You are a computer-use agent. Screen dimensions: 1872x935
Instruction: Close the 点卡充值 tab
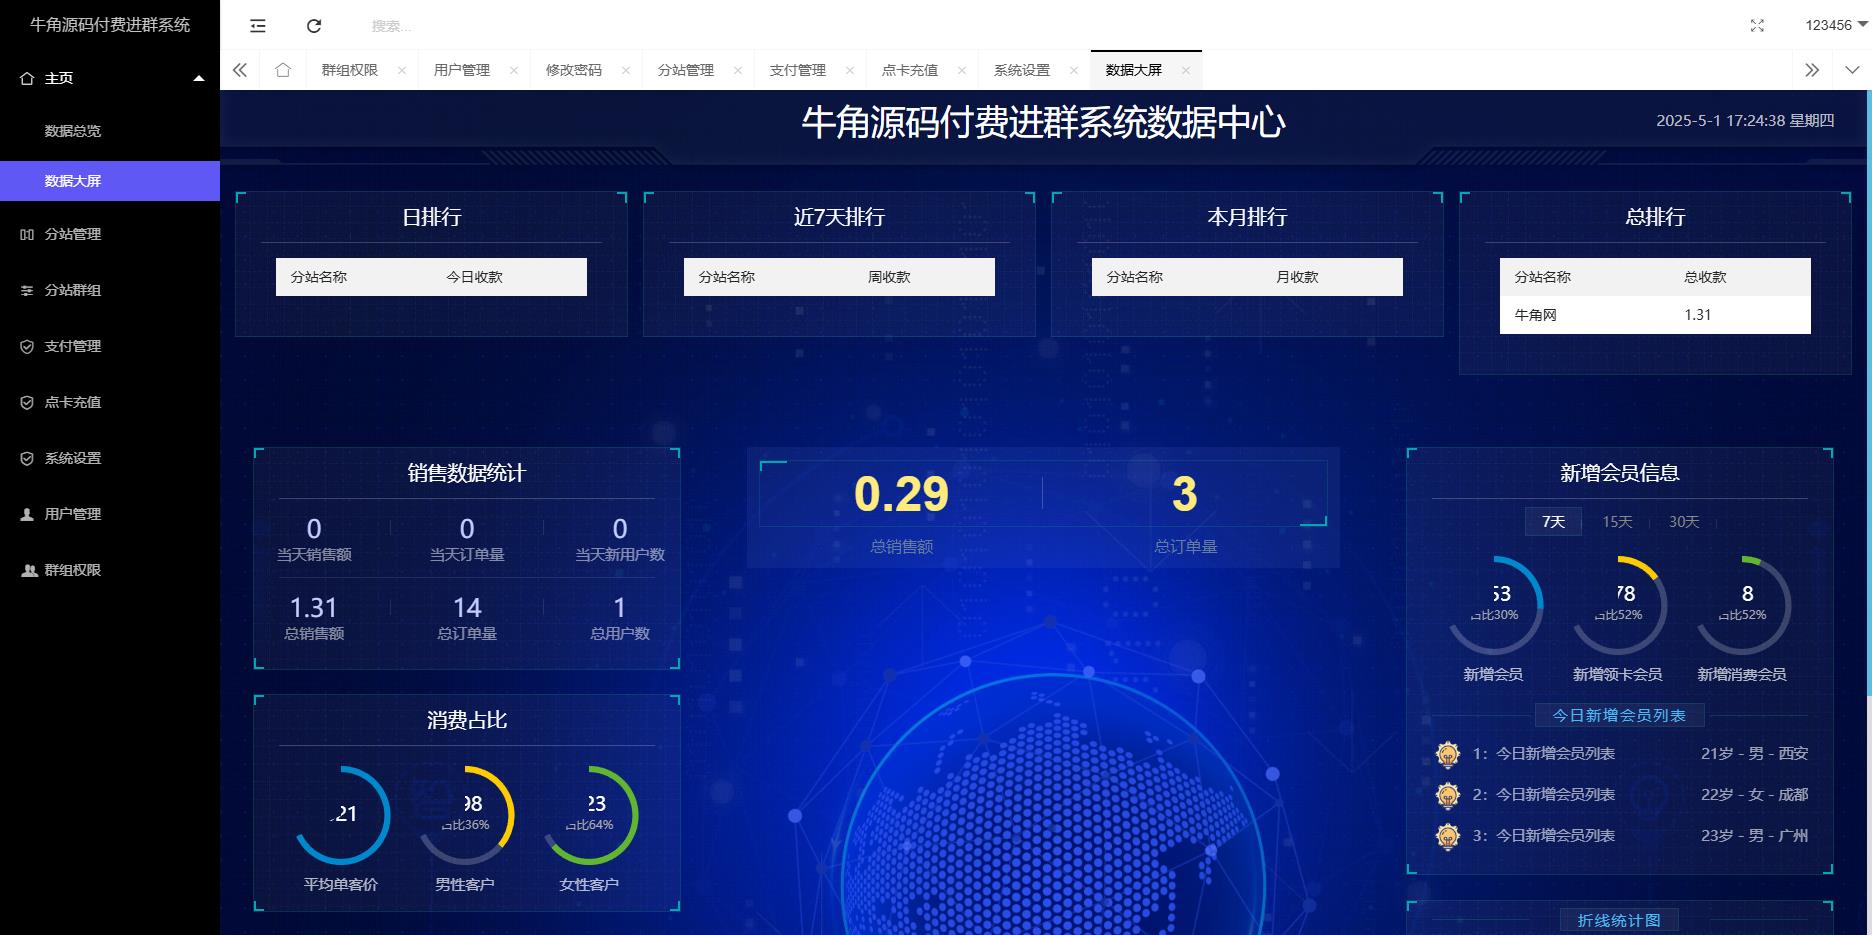pyautogui.click(x=962, y=70)
